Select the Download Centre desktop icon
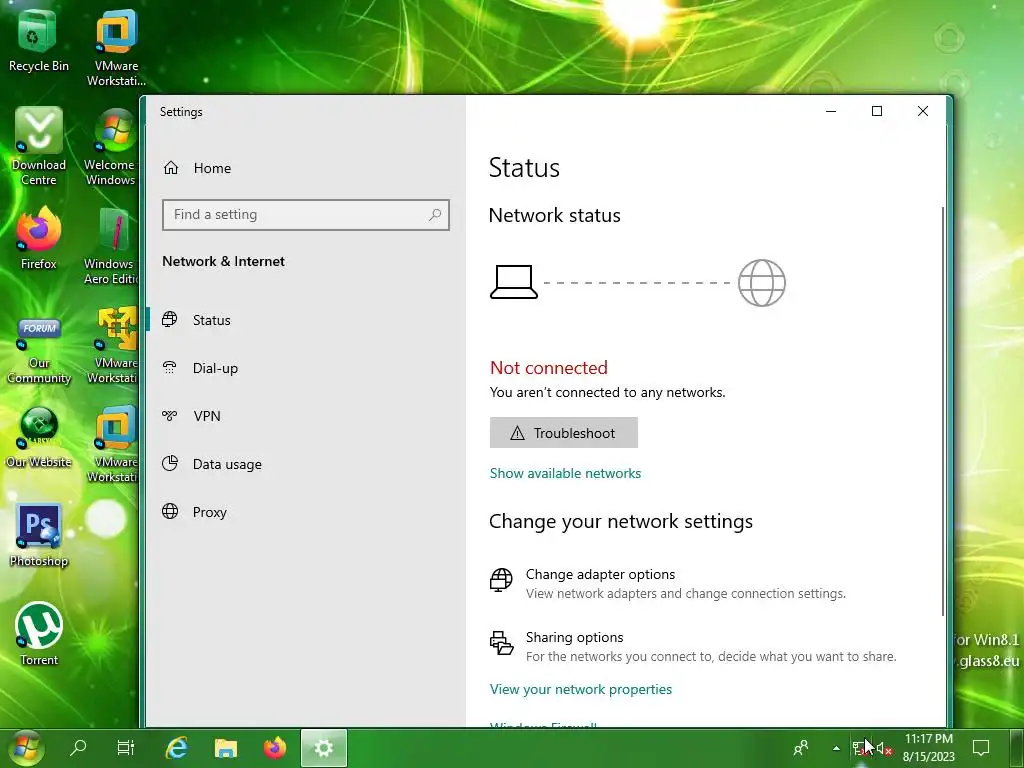1024x768 pixels. pos(39,146)
